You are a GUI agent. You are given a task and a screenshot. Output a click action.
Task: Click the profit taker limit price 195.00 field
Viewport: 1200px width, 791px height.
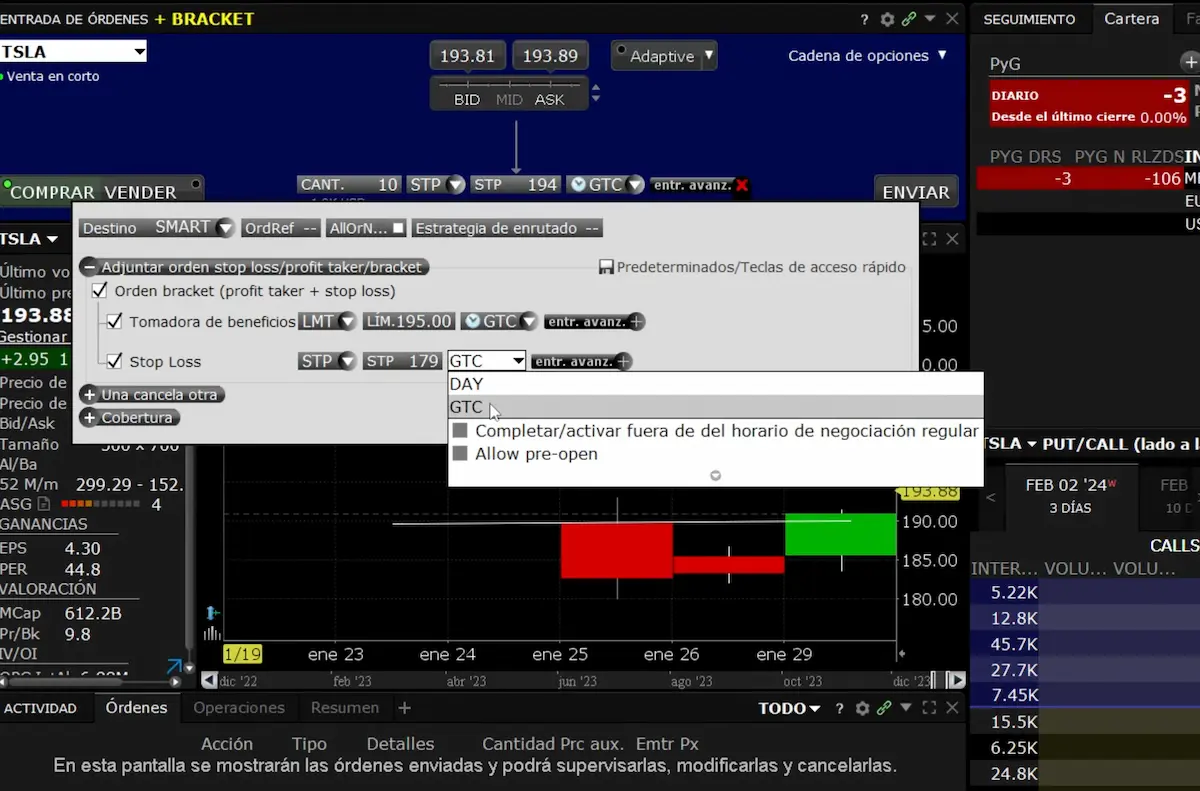[x=408, y=321]
